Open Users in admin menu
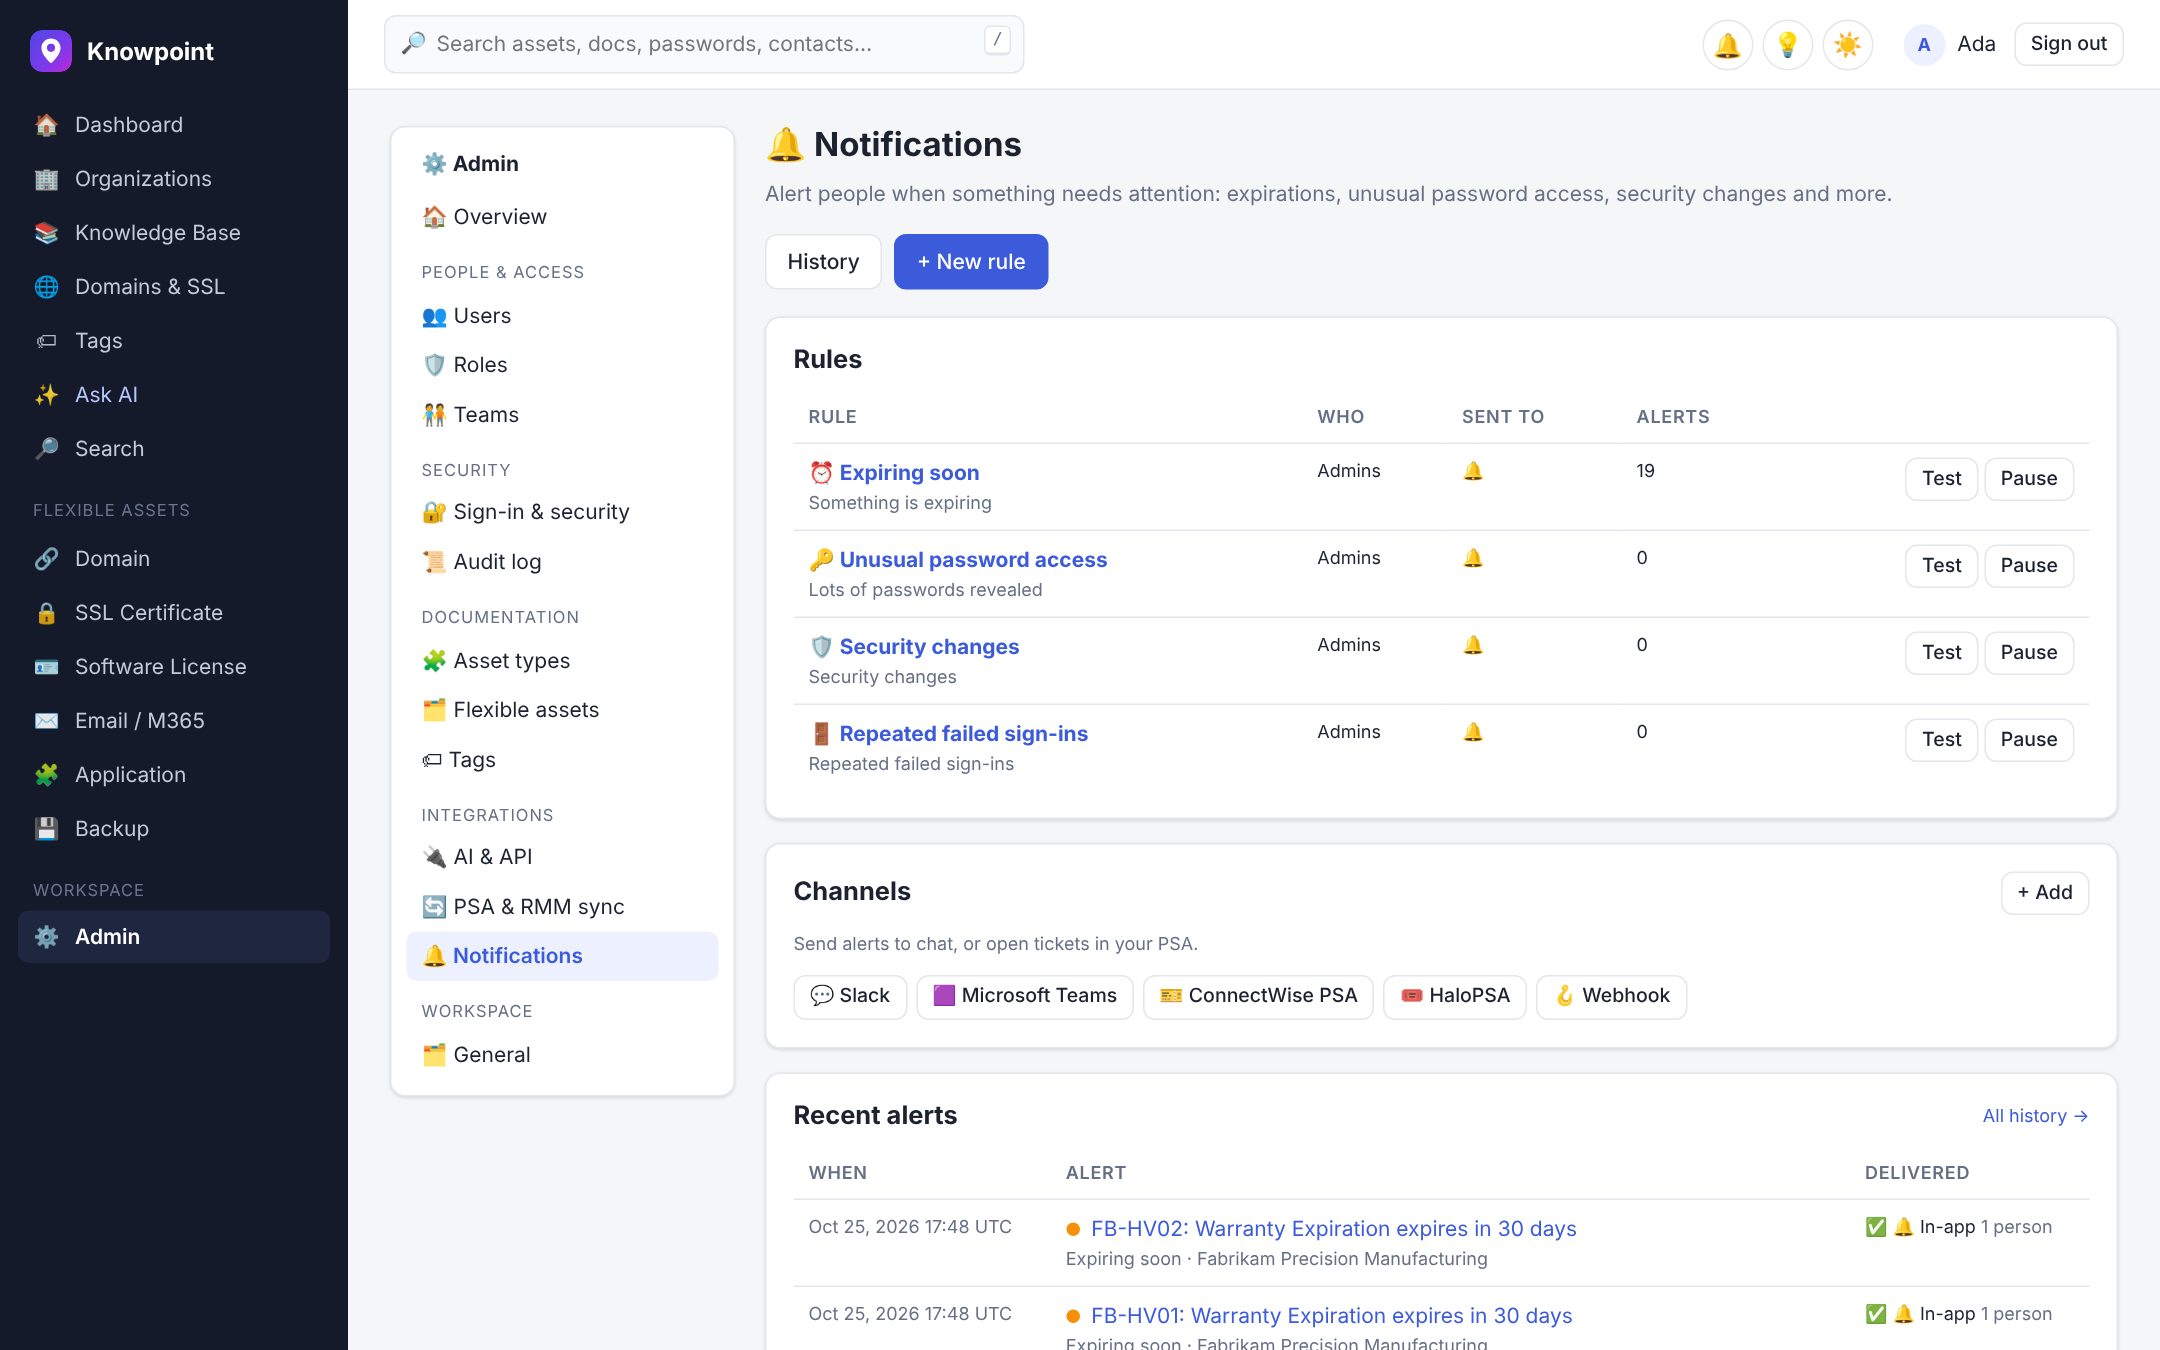Viewport: 2160px width, 1350px height. (x=562, y=316)
